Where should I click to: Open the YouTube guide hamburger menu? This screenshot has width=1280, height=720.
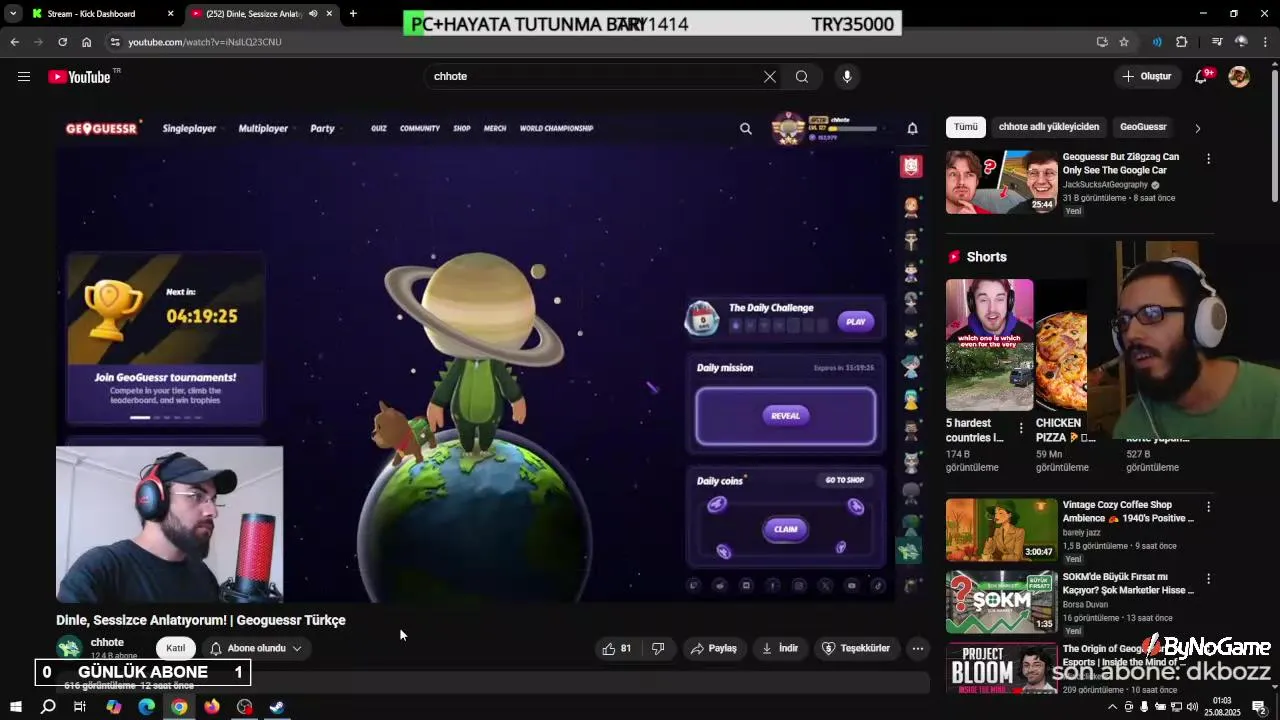pyautogui.click(x=24, y=76)
